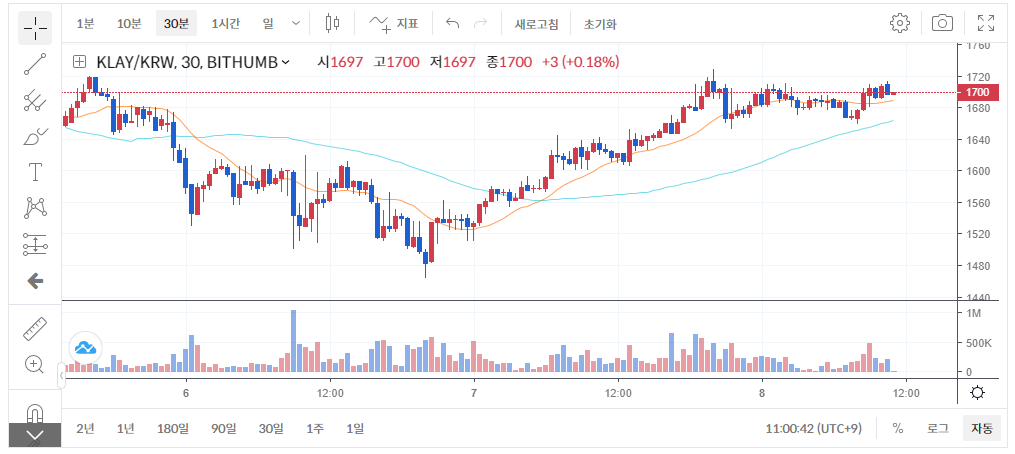Select the 90일 date range
The width and height of the screenshot is (1015, 454).
[x=223, y=428]
